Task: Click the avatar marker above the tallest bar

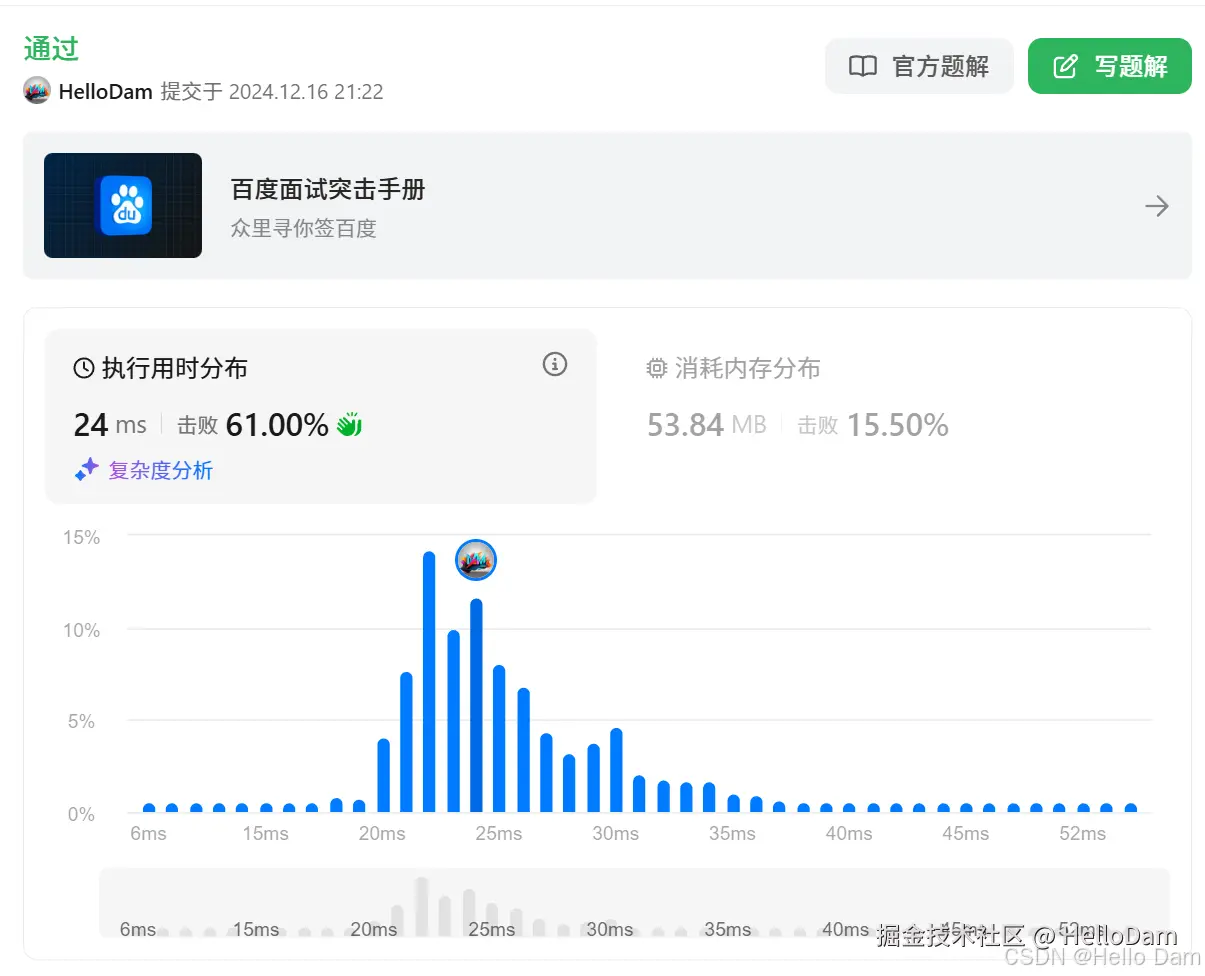Action: (x=475, y=560)
